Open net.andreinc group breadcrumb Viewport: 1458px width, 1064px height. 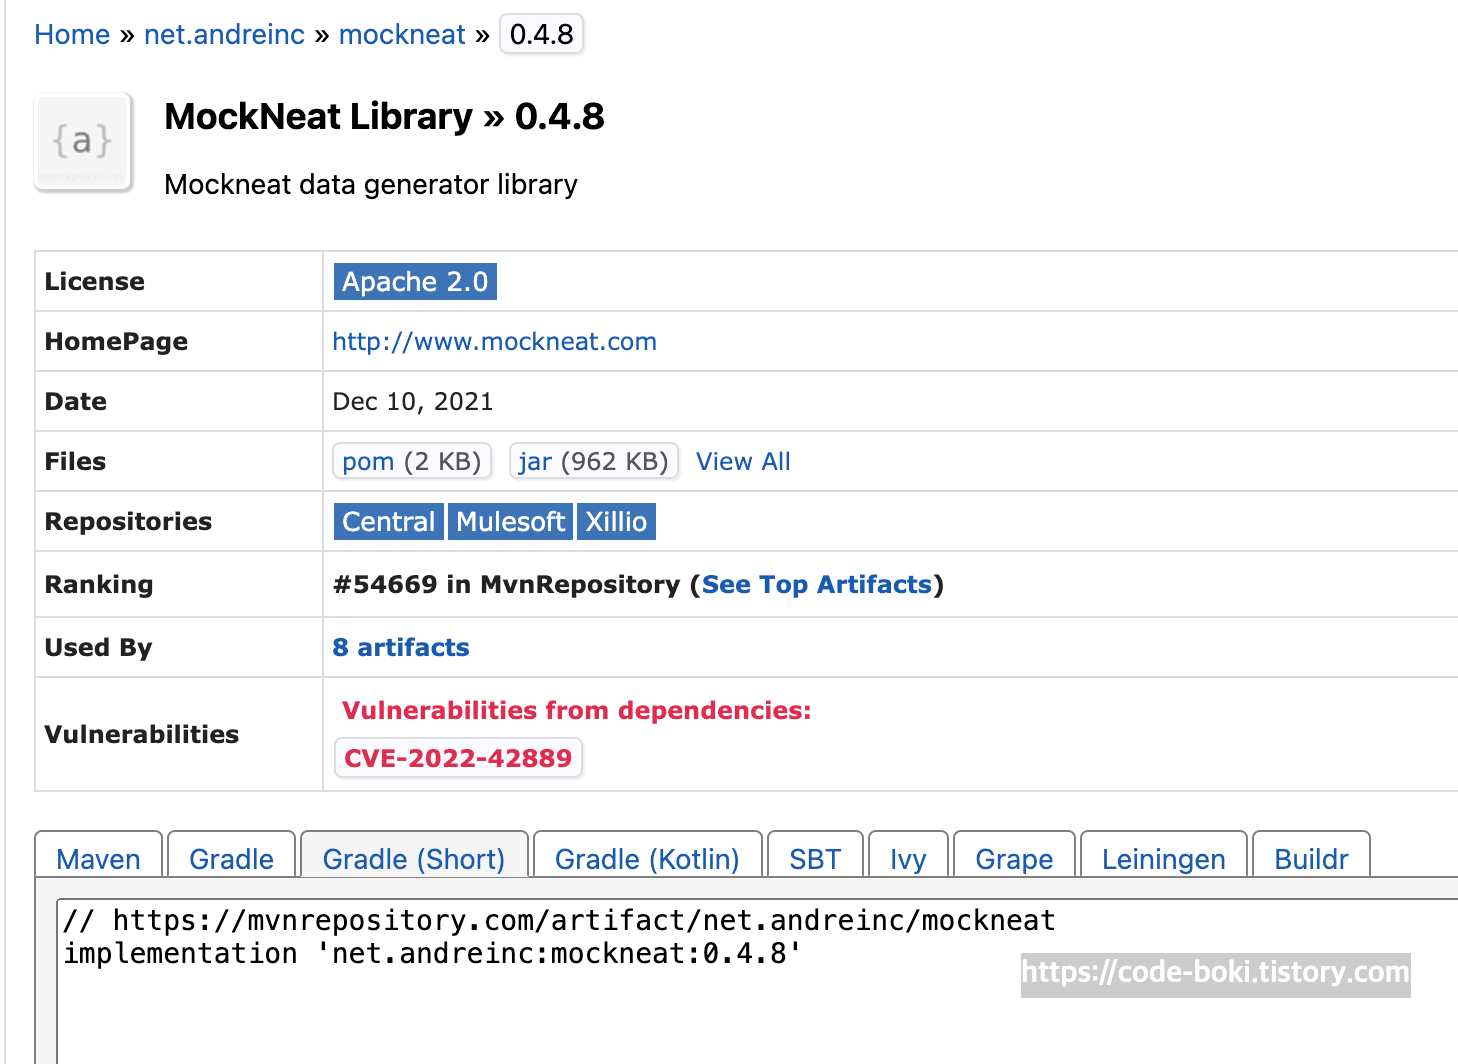[x=224, y=35]
